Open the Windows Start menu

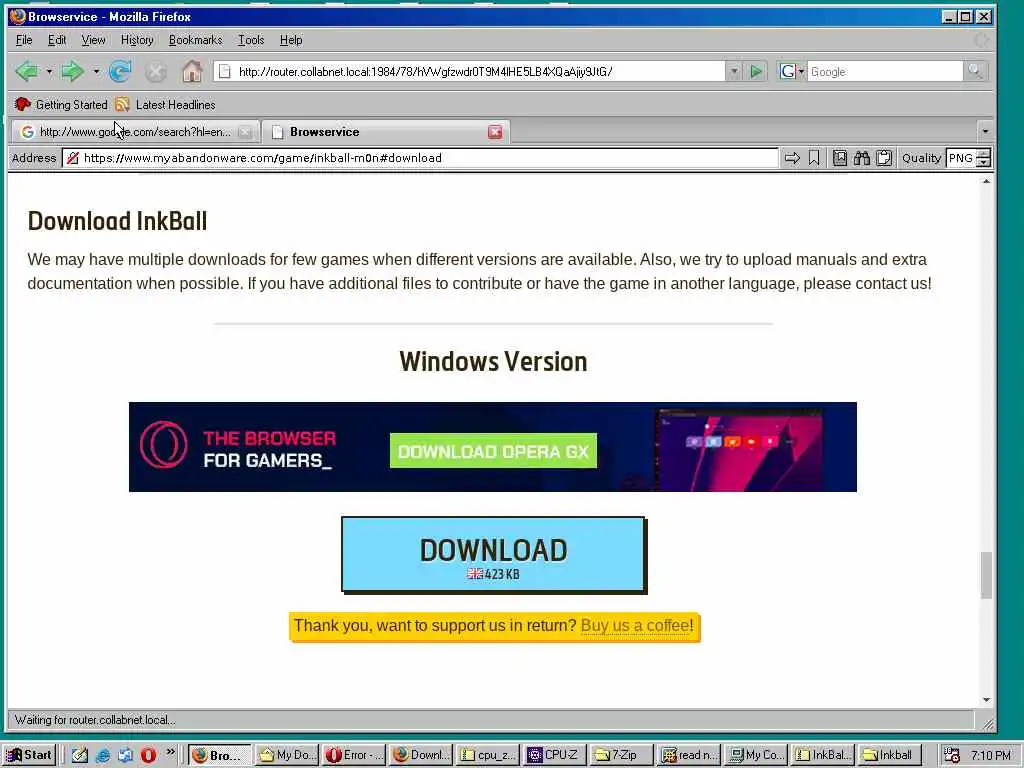click(29, 755)
